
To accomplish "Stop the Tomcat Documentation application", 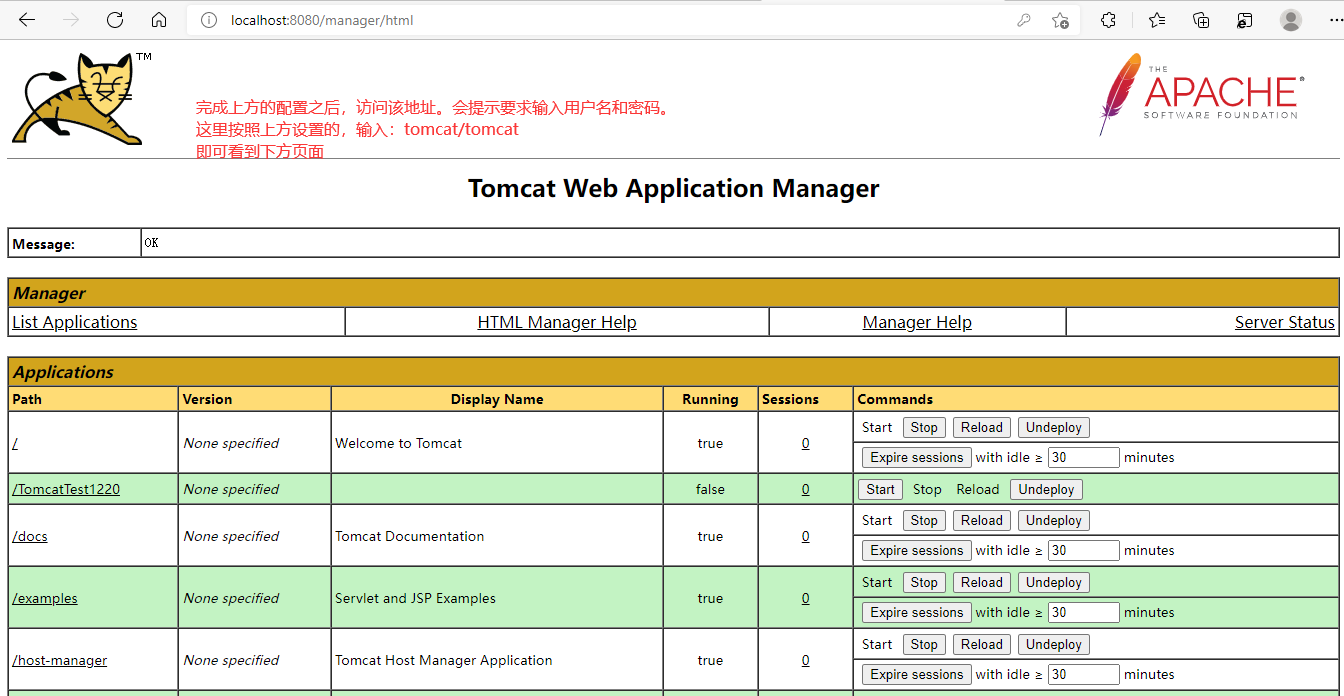I will pos(924,520).
